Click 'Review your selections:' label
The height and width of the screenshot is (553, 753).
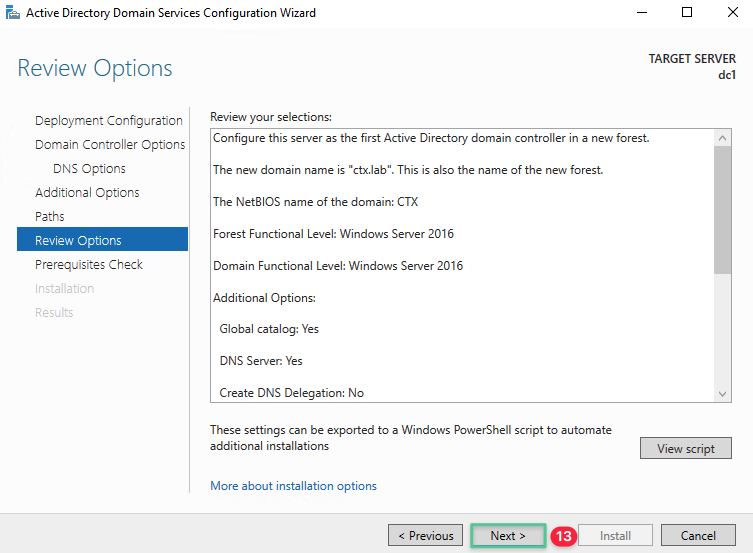(x=271, y=117)
